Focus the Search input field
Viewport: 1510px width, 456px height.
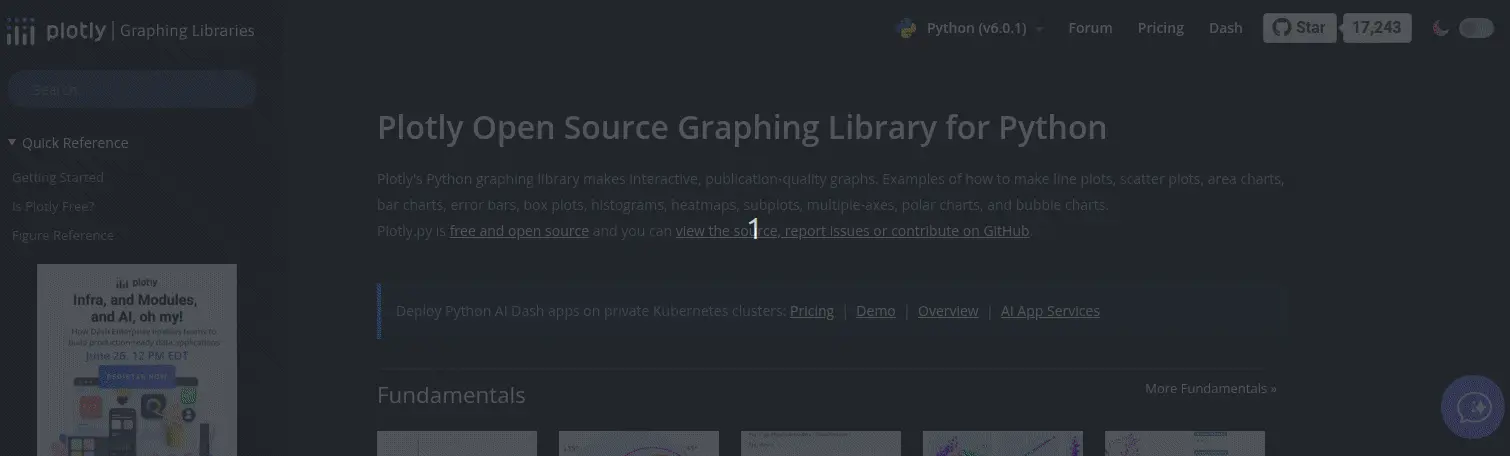[x=132, y=89]
